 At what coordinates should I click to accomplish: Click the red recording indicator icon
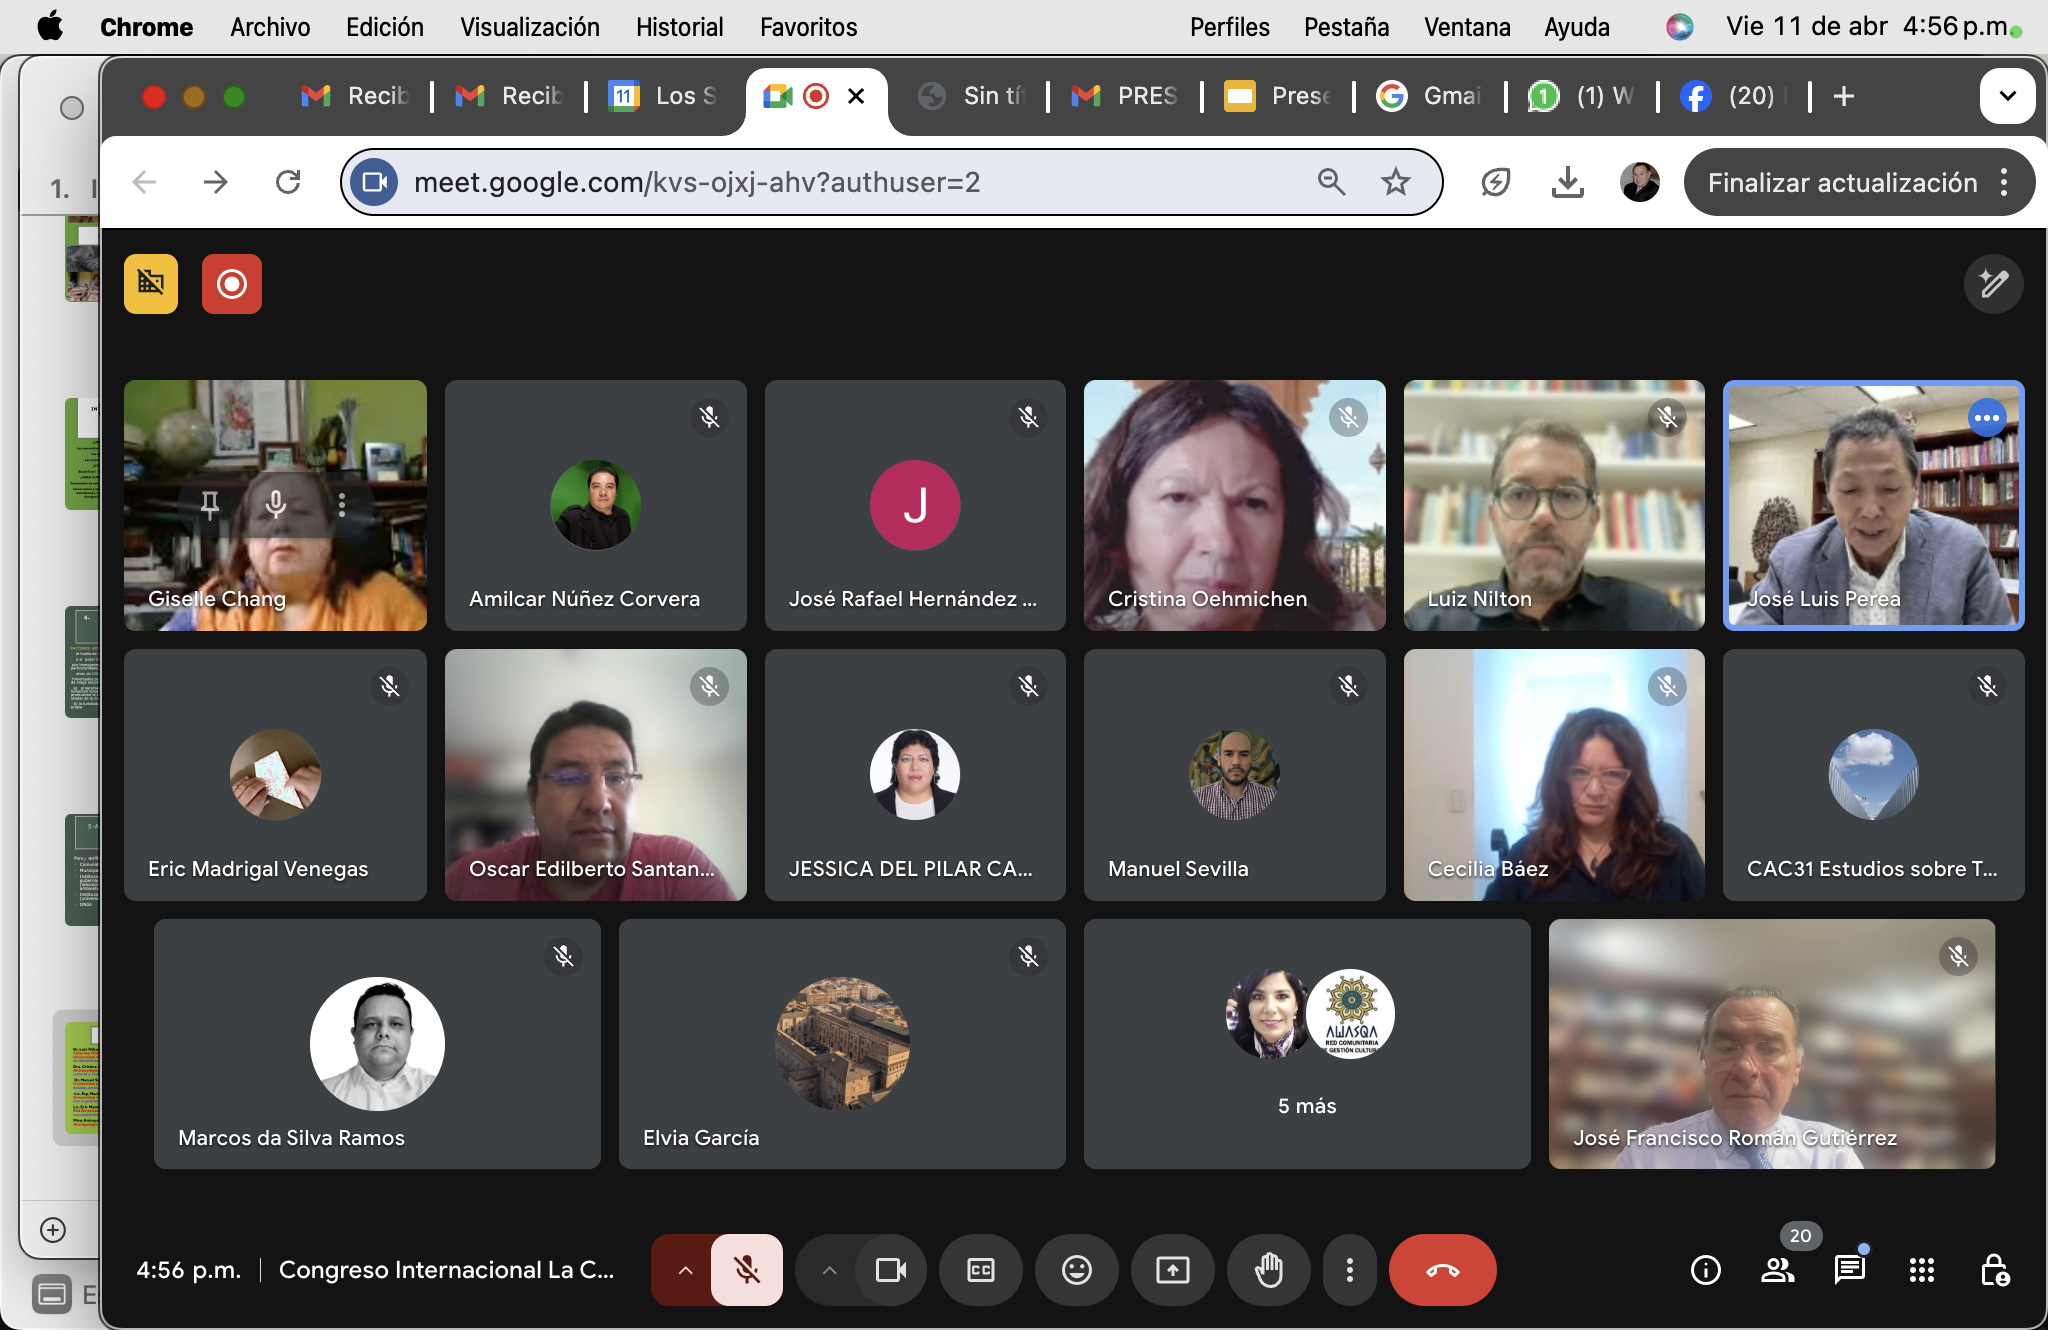coord(231,284)
